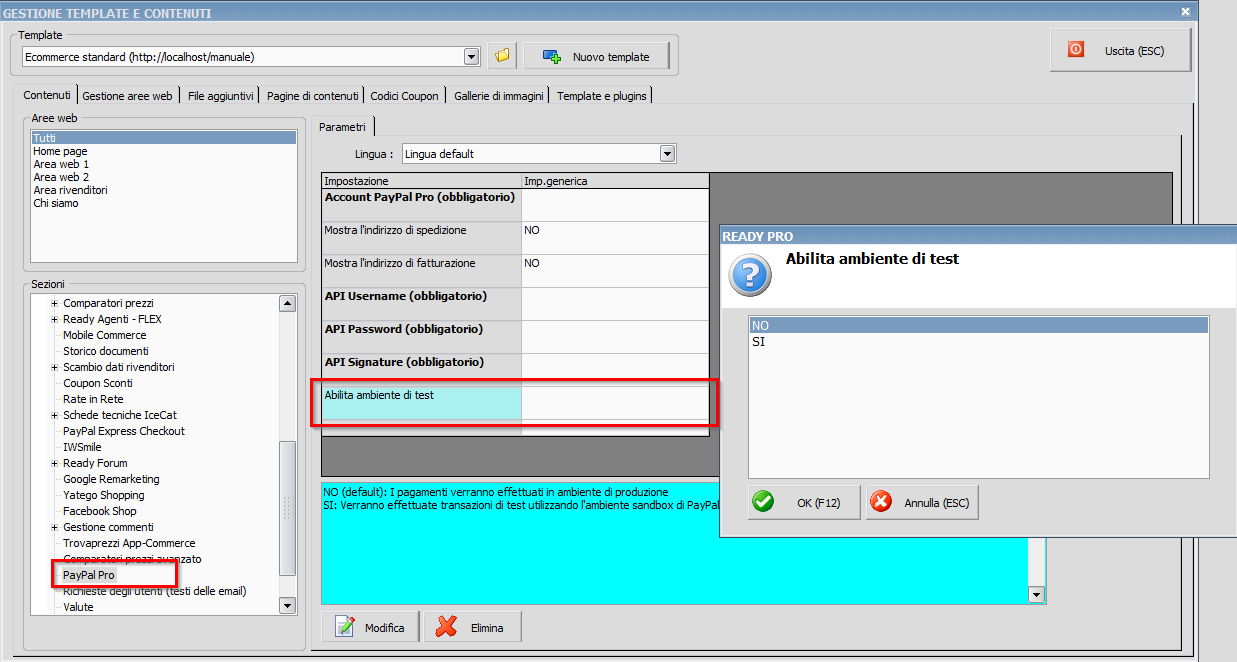Click the Nuovo template button

tap(597, 56)
